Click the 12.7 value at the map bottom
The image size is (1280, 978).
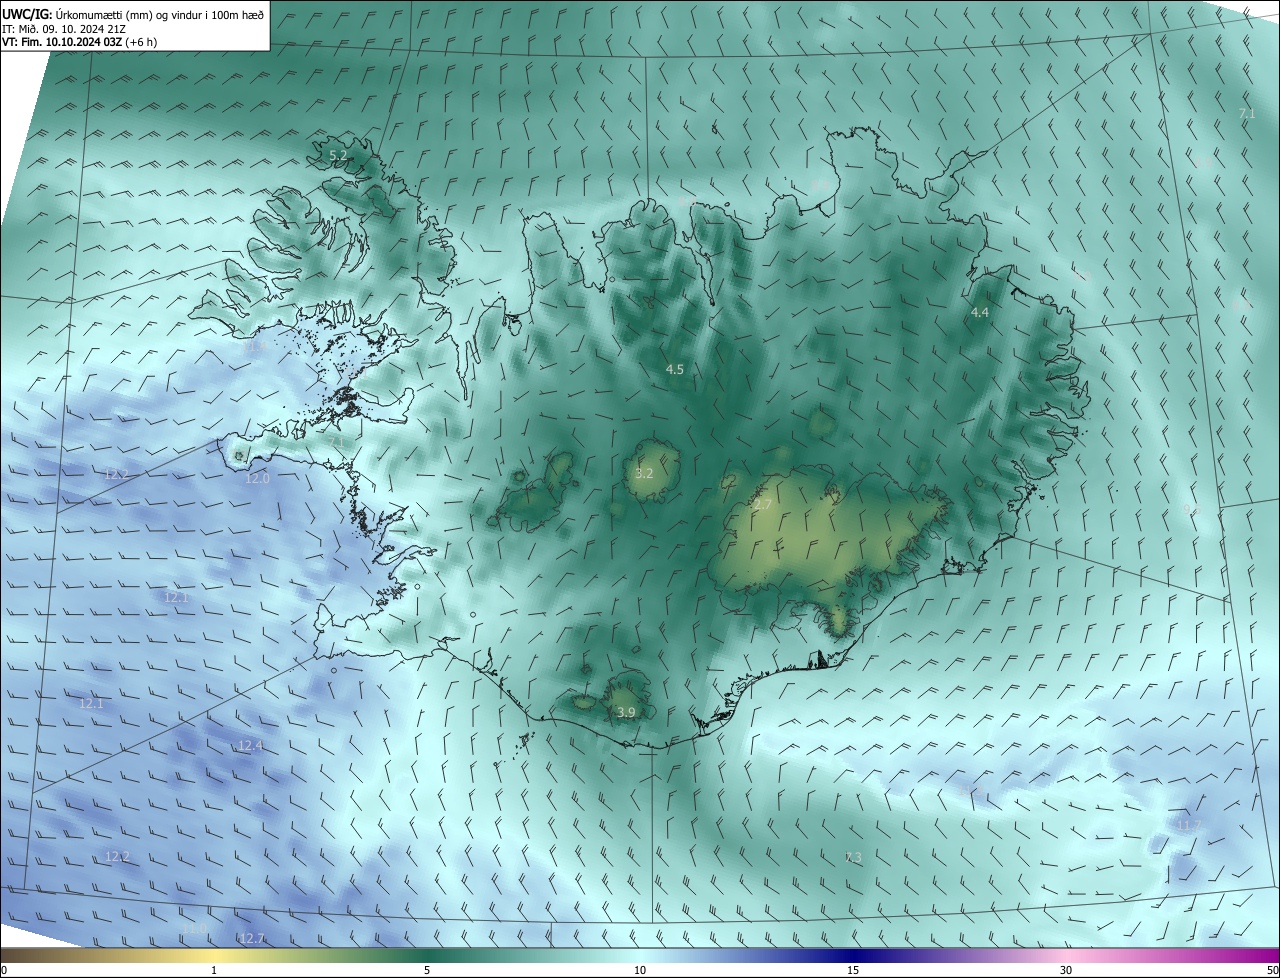252,938
